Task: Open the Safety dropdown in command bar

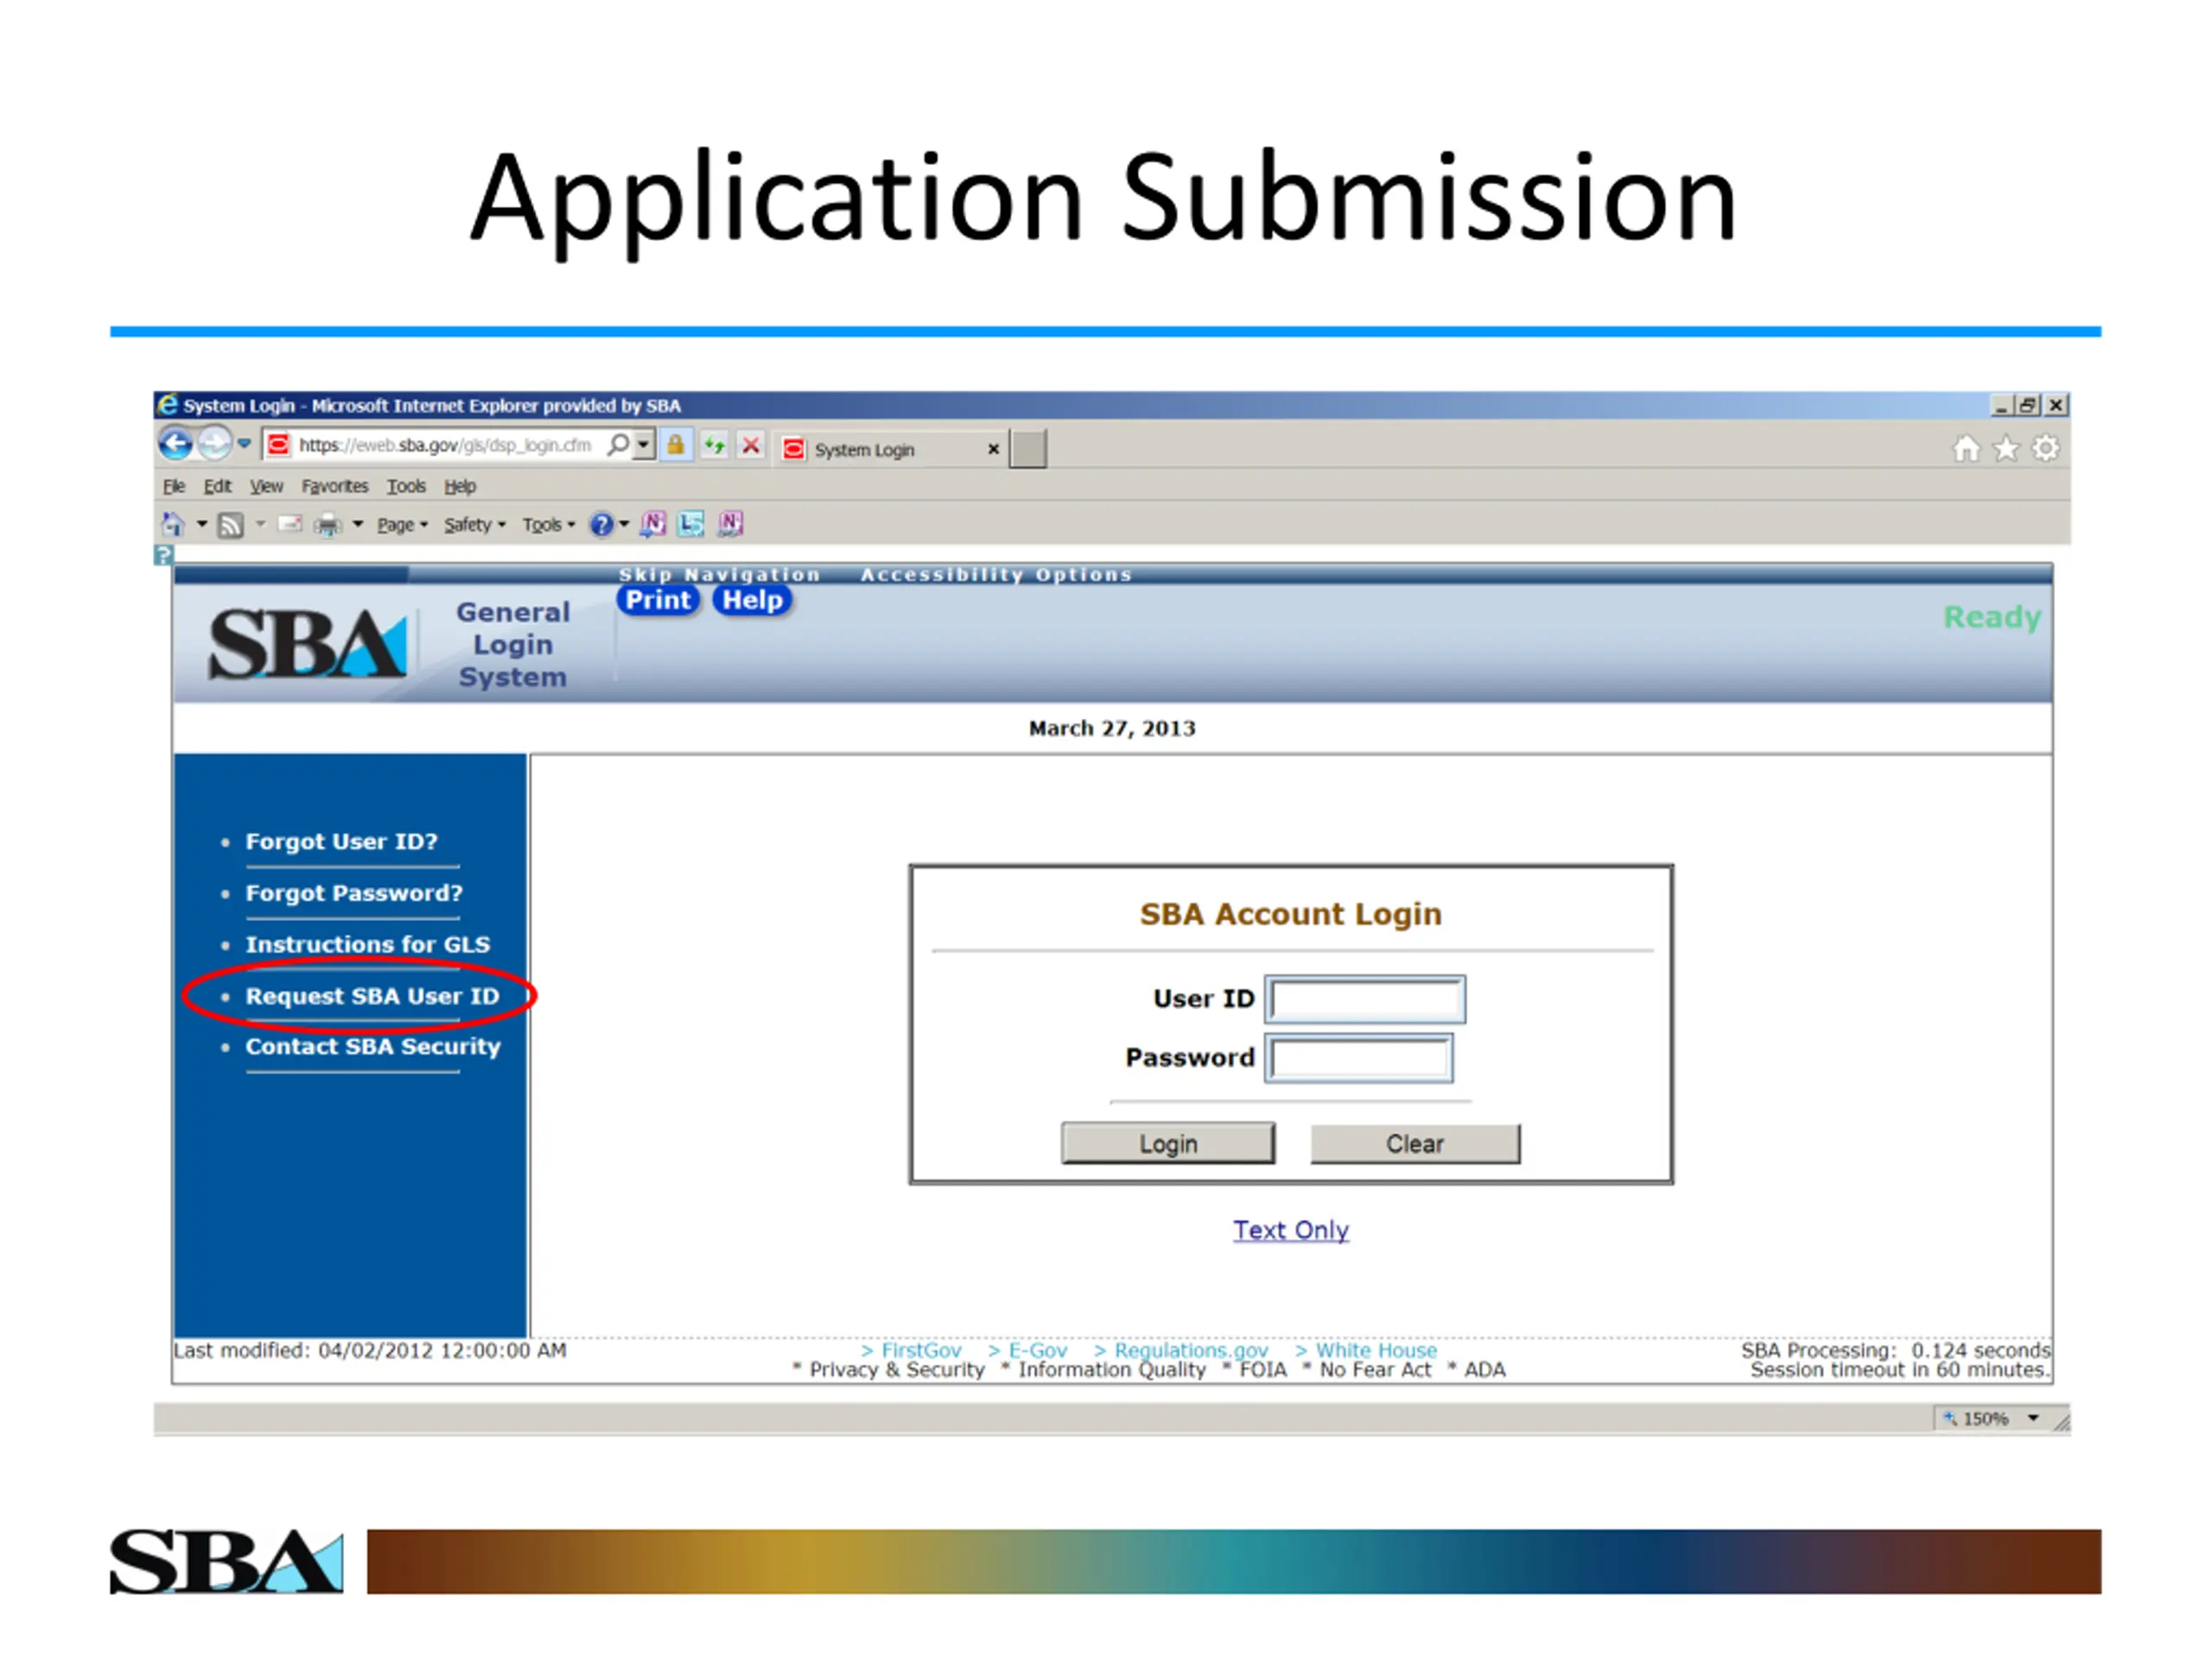Action: (x=475, y=525)
